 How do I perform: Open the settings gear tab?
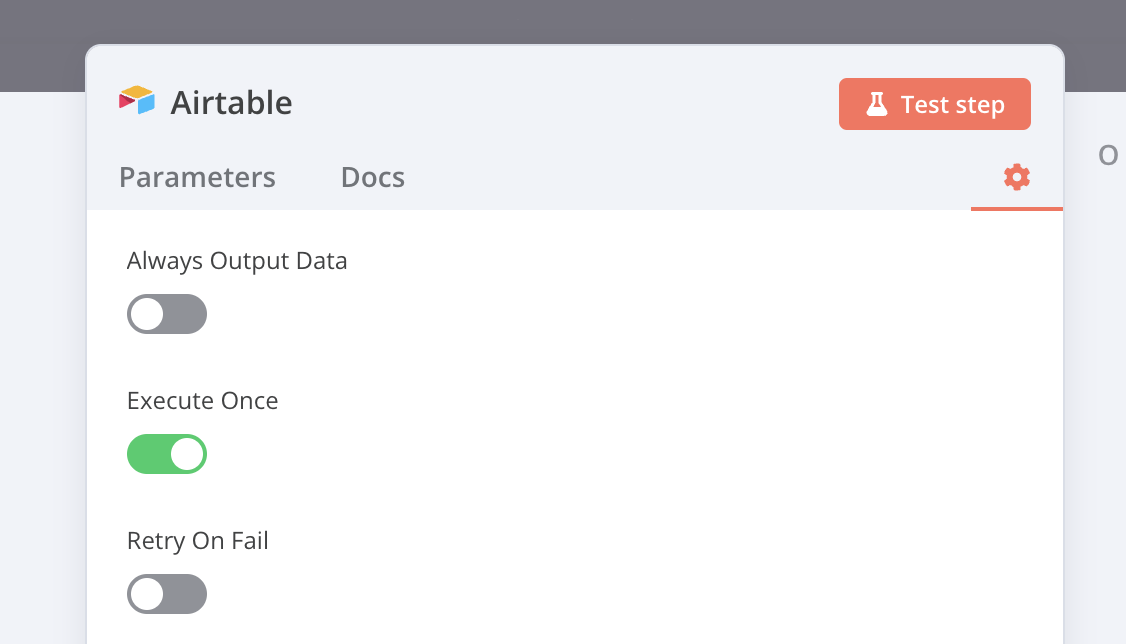coord(1016,177)
